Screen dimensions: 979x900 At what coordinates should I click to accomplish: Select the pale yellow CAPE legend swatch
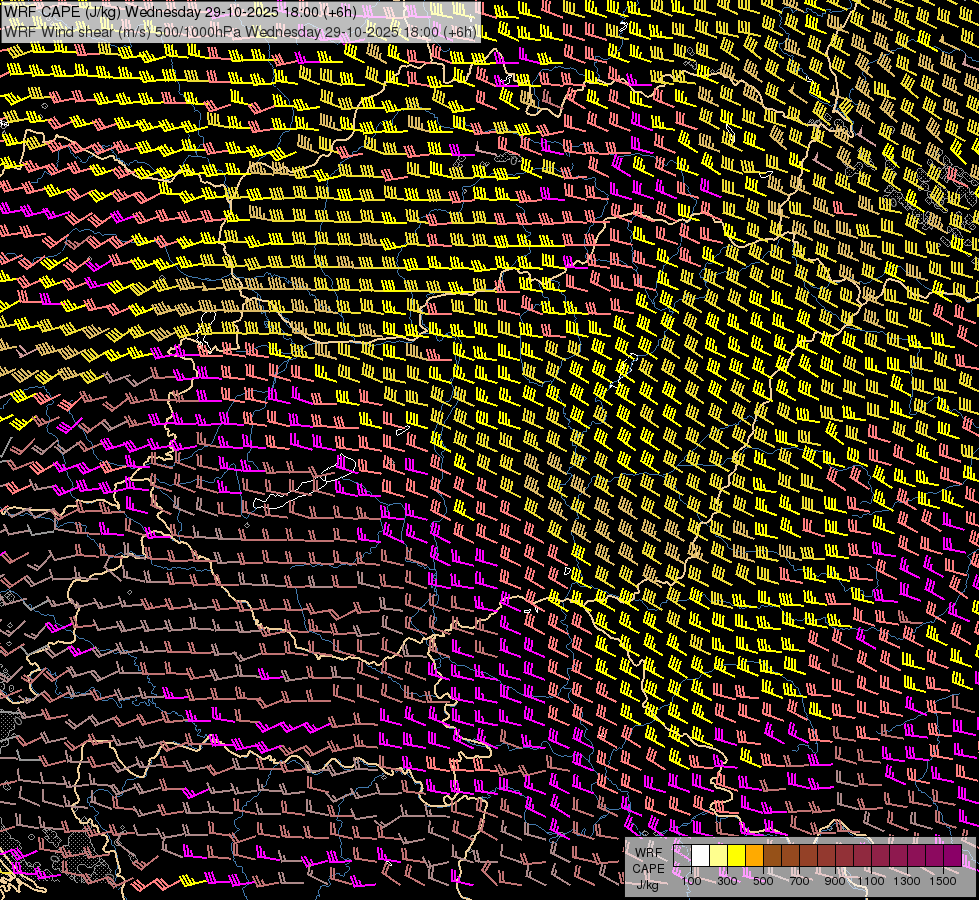[x=719, y=856]
